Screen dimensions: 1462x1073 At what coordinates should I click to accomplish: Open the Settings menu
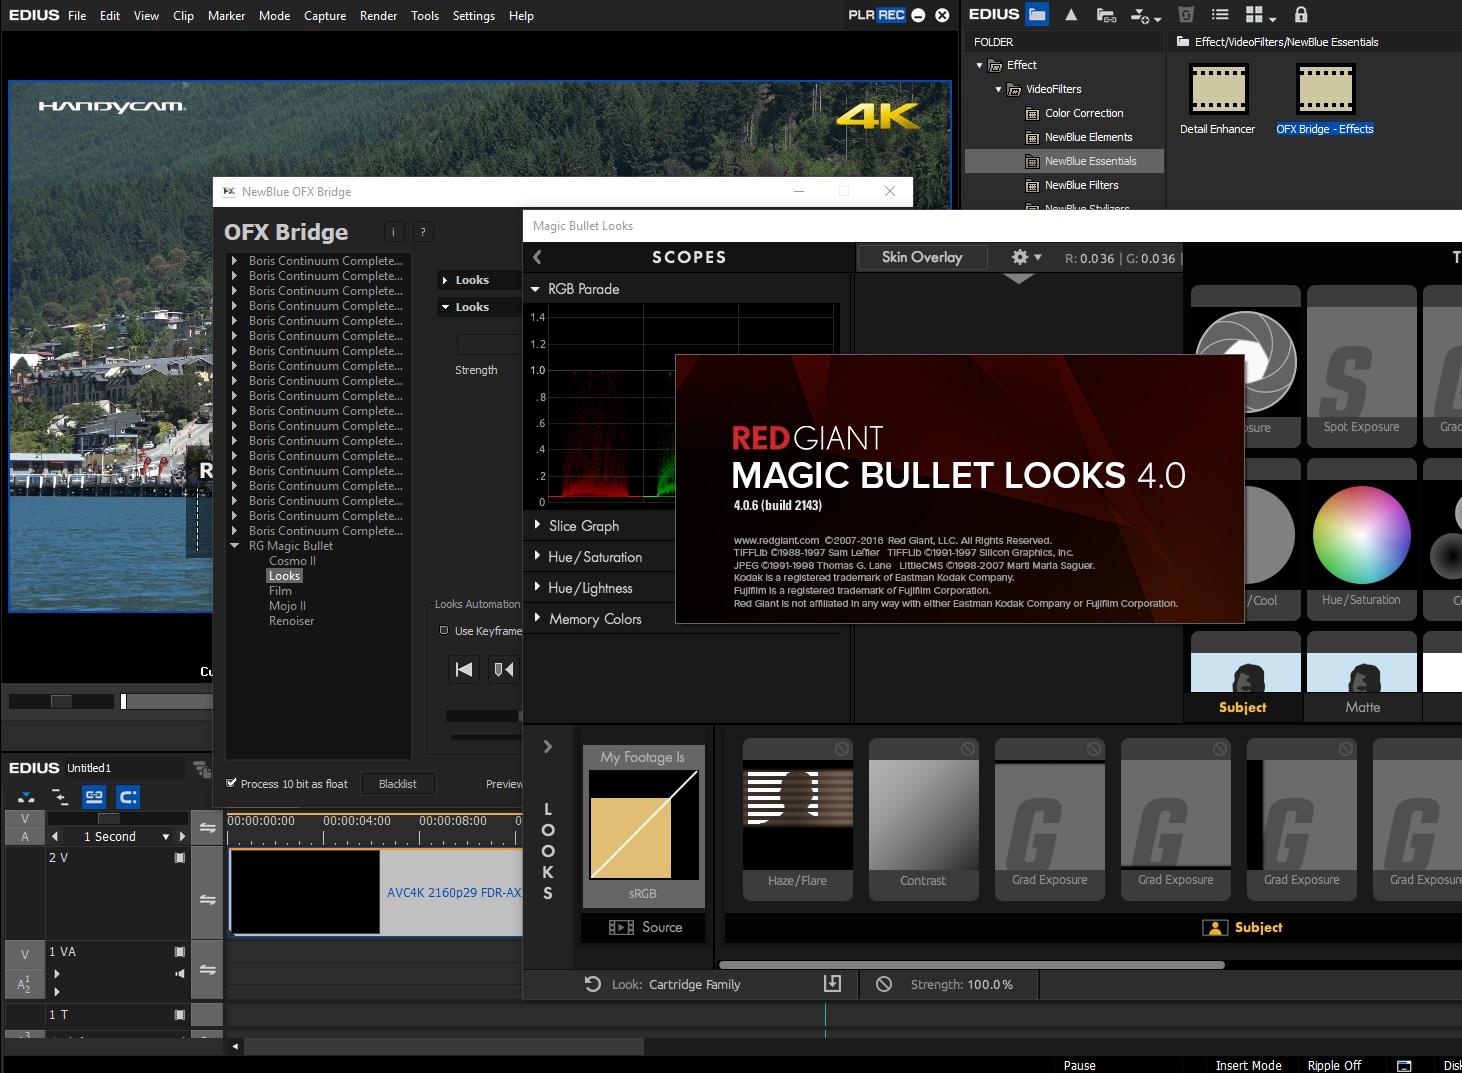[474, 16]
